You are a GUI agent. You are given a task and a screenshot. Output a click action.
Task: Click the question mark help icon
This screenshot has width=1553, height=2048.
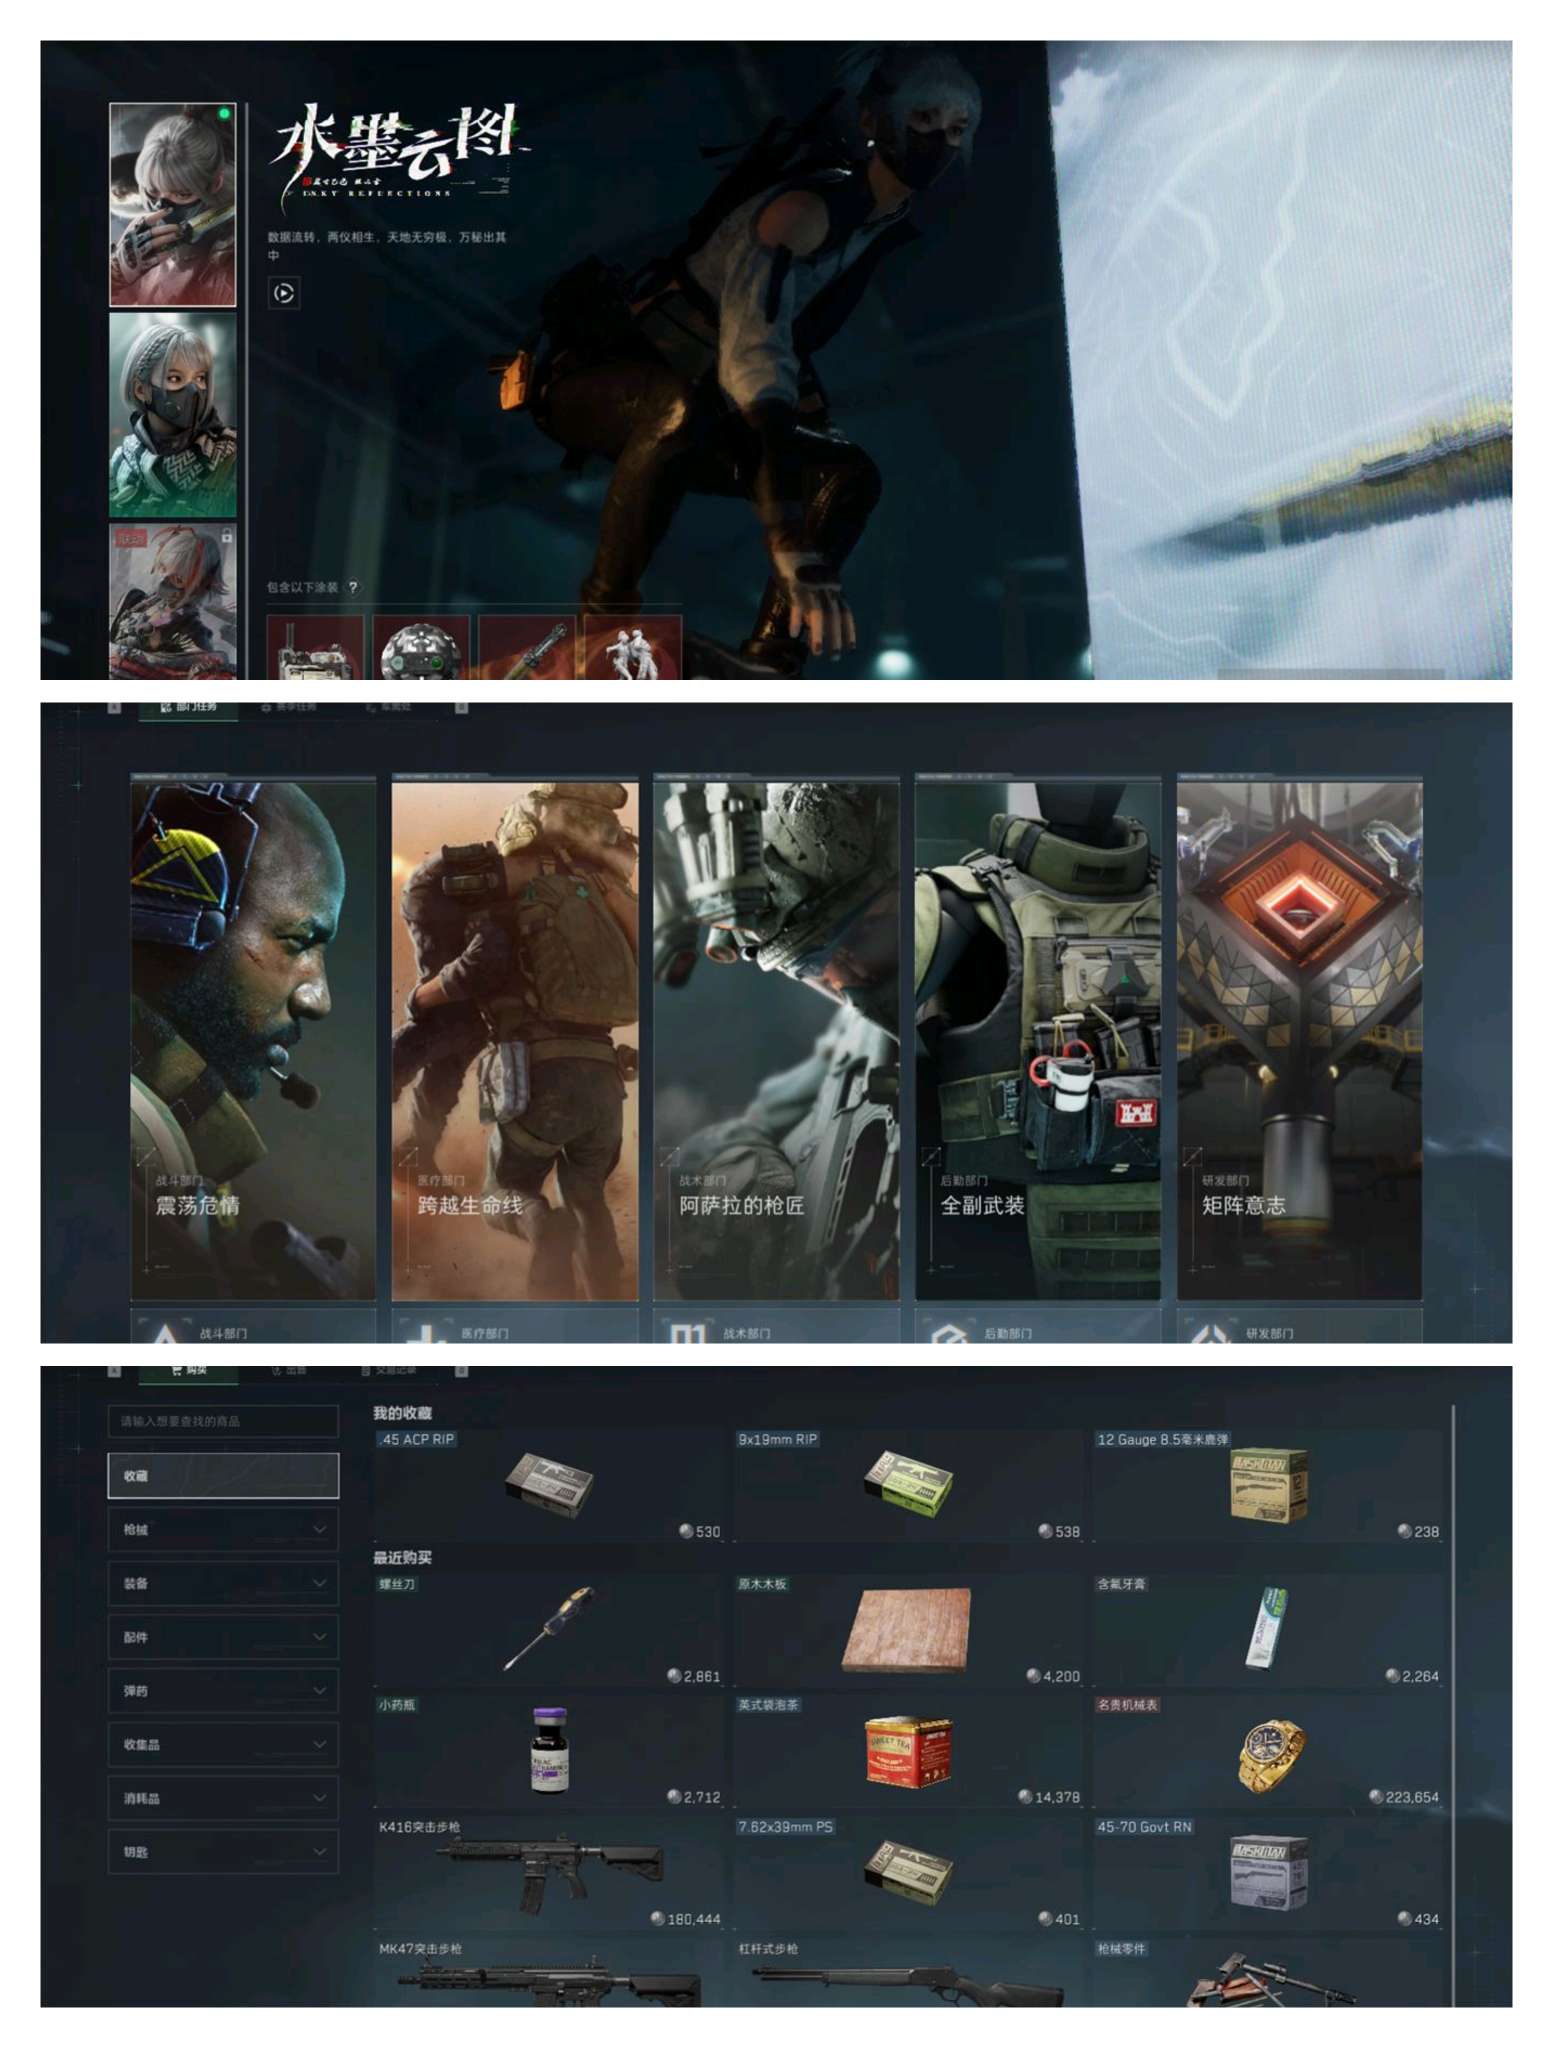tap(353, 587)
